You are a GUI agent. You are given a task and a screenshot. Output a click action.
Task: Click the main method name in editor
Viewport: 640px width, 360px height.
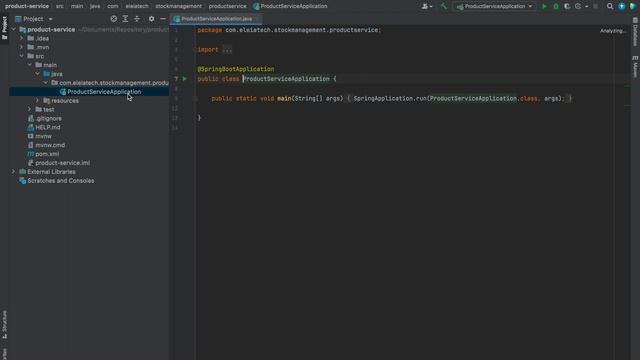pos(284,98)
